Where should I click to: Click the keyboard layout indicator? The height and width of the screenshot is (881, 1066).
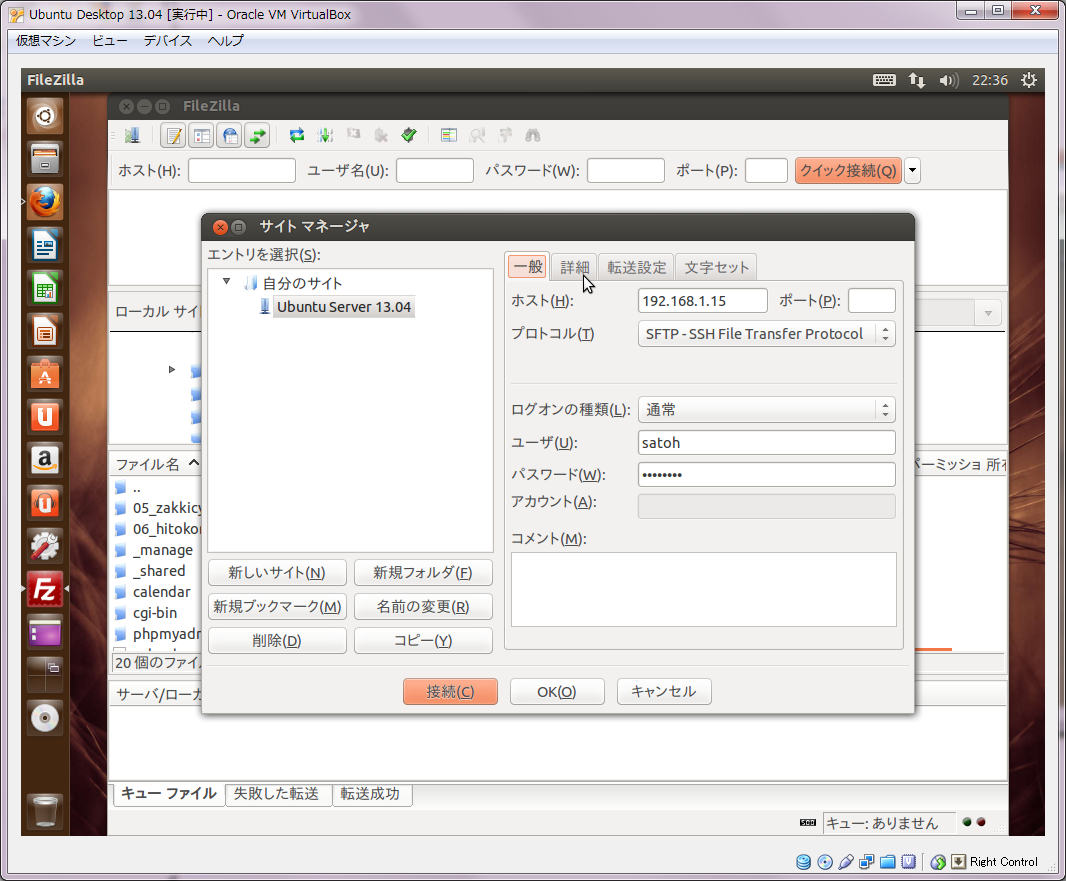point(884,80)
